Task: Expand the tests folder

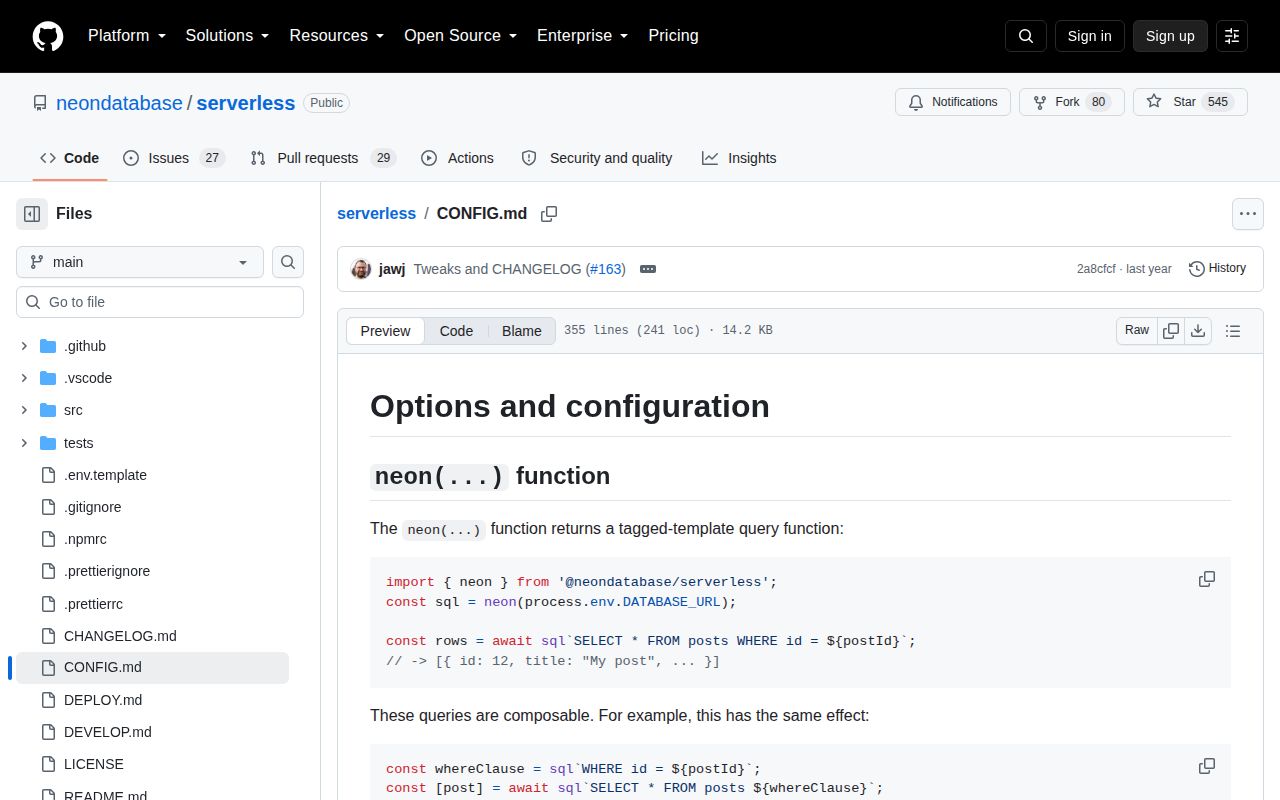Action: click(x=24, y=443)
